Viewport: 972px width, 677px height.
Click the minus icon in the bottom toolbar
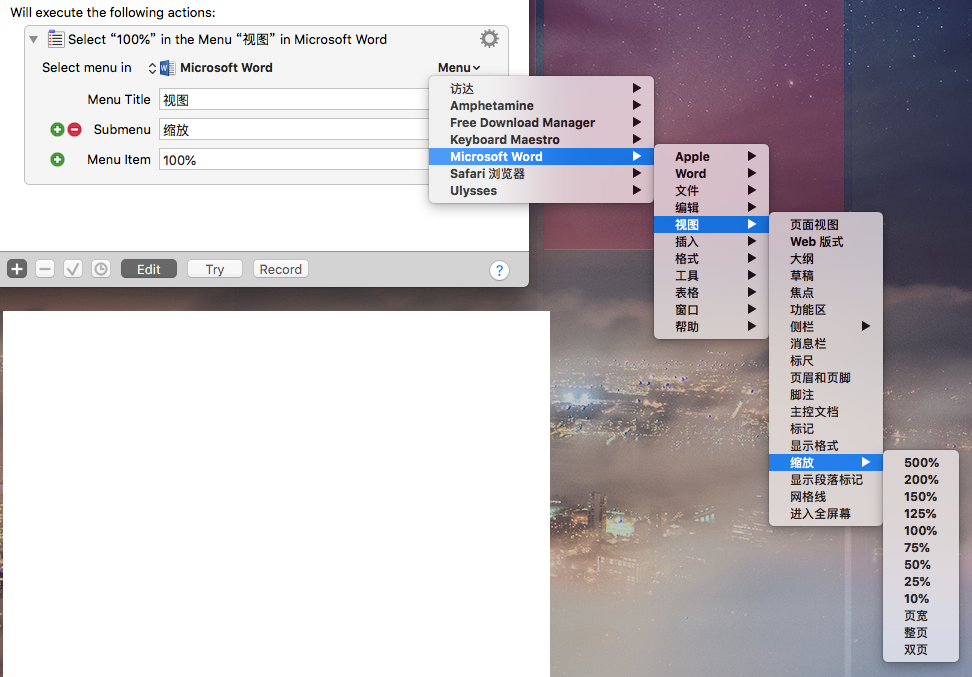point(44,268)
